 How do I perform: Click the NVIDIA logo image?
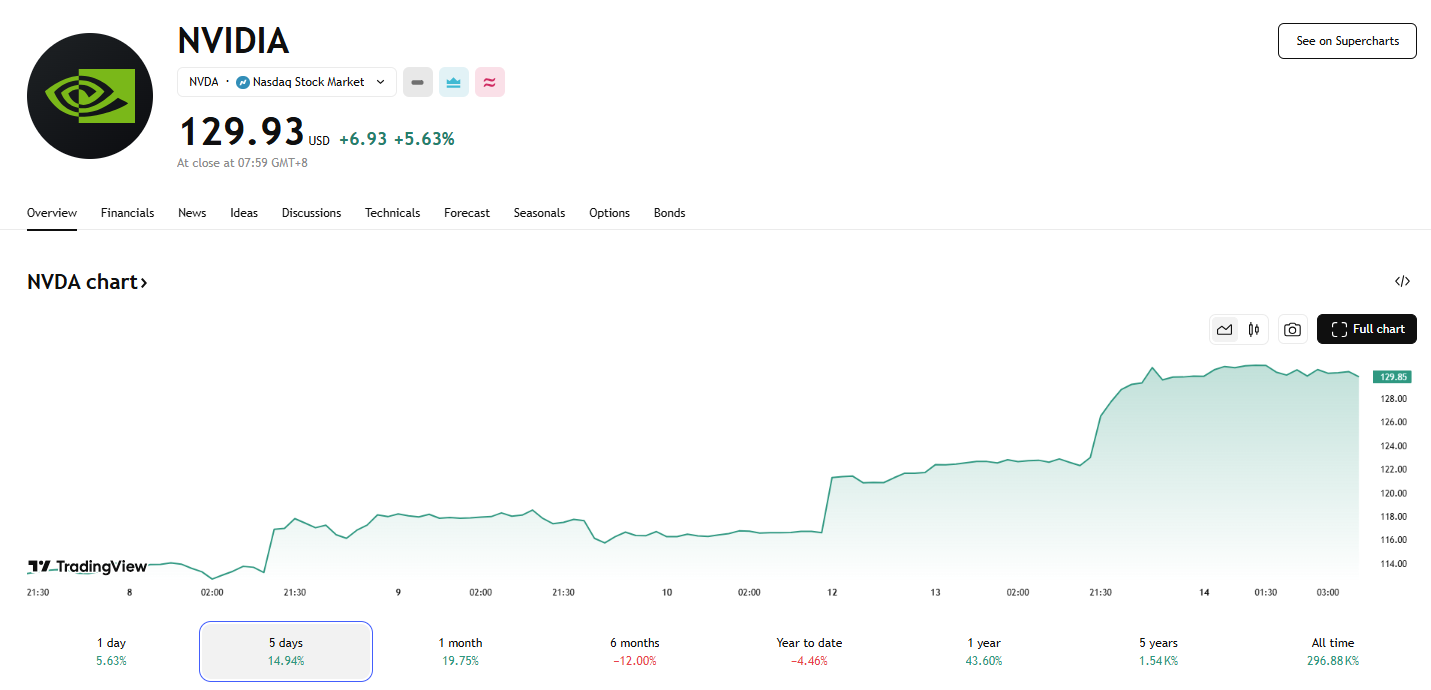click(x=90, y=95)
